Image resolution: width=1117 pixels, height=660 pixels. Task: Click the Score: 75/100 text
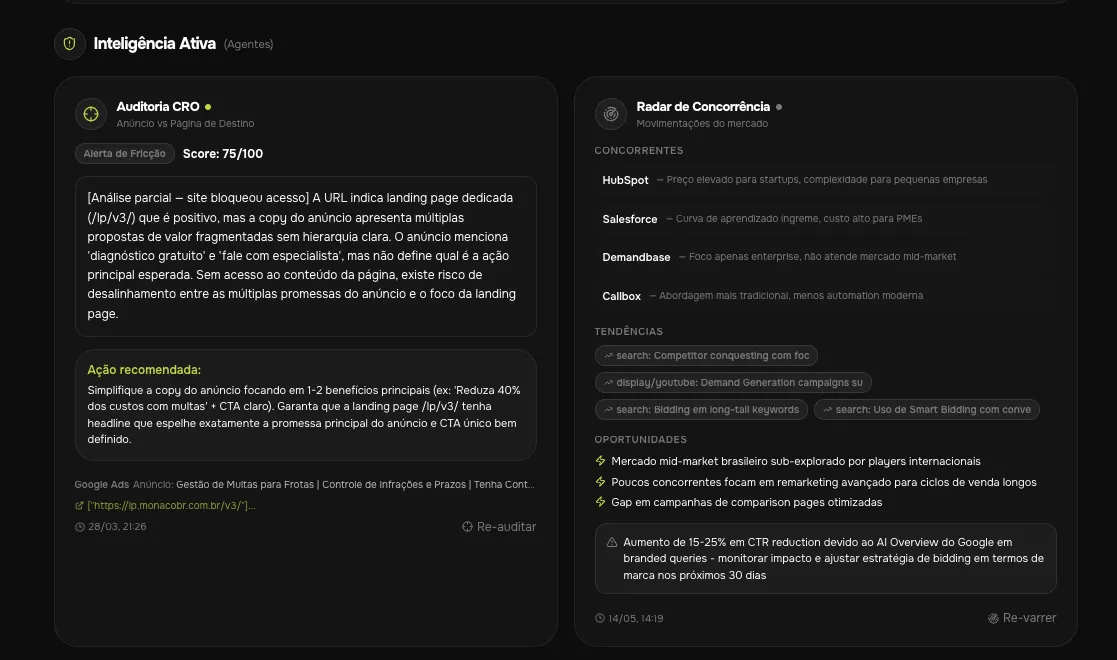223,154
